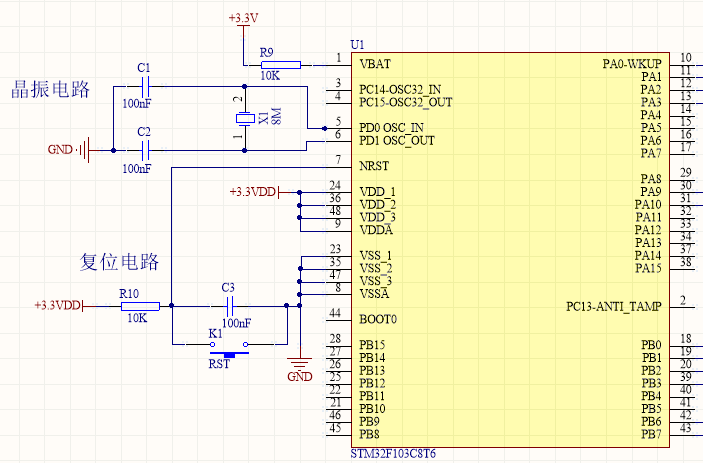Screen dimensions: 703x463
Task: Select the C3 capacitor in reset circuit
Action: pos(229,306)
